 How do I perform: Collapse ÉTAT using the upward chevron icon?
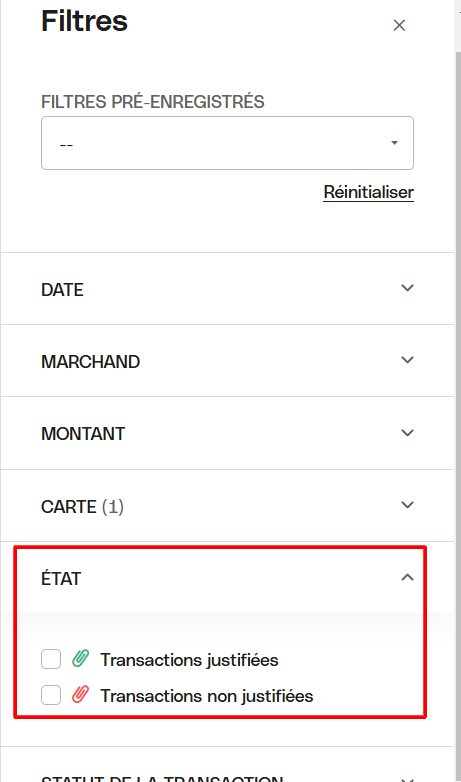[408, 578]
